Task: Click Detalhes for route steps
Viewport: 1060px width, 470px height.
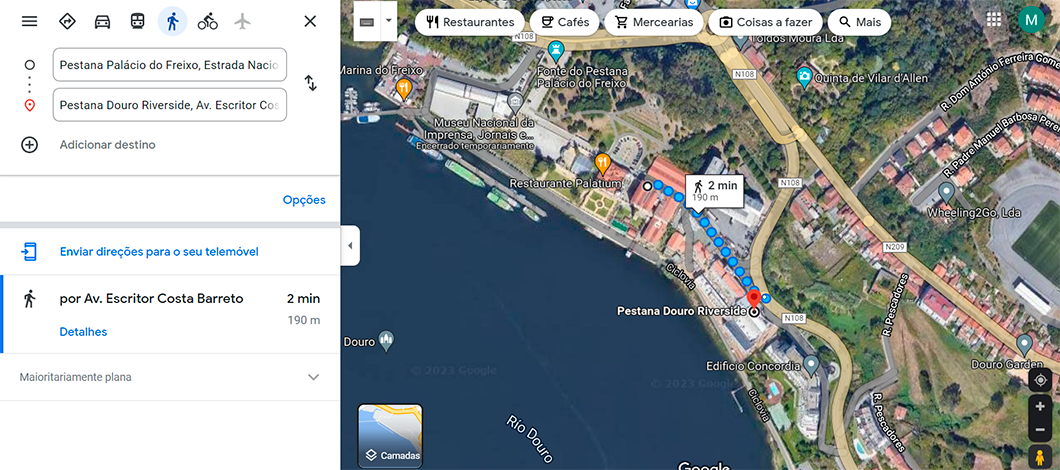Action: tap(83, 332)
